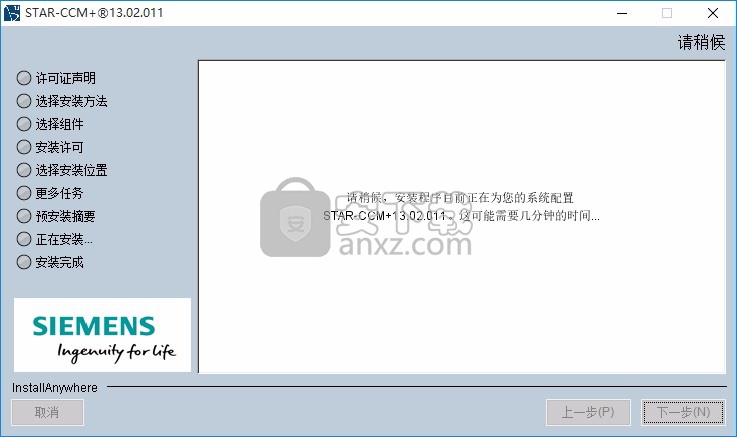Select the 选择安装方法 step label
The width and height of the screenshot is (737, 437).
pyautogui.click(x=71, y=101)
